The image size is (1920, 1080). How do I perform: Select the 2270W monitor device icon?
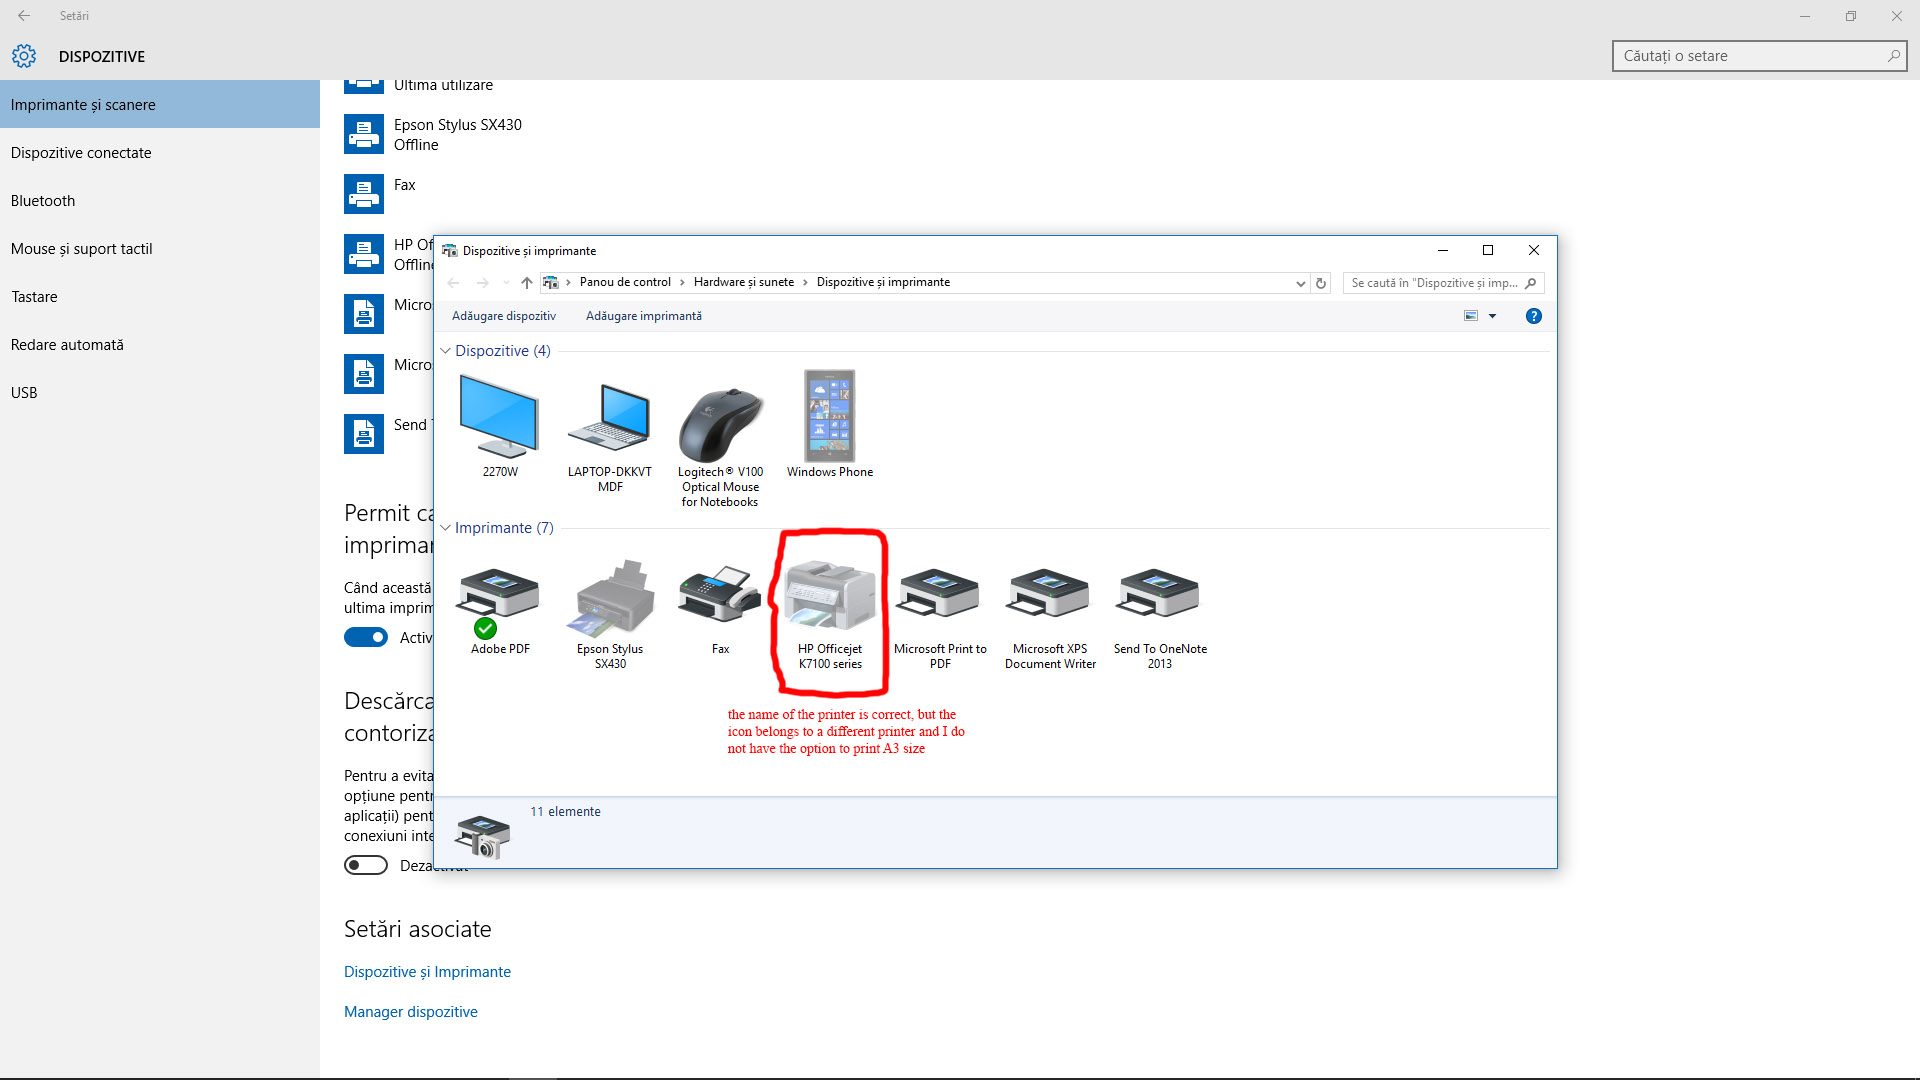coord(499,416)
